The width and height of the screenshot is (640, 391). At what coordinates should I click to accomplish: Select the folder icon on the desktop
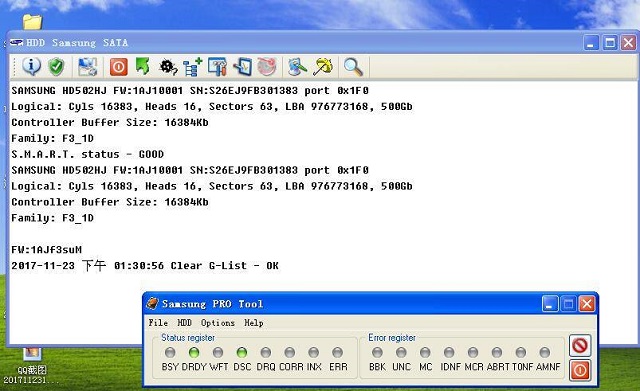pyautogui.click(x=32, y=22)
